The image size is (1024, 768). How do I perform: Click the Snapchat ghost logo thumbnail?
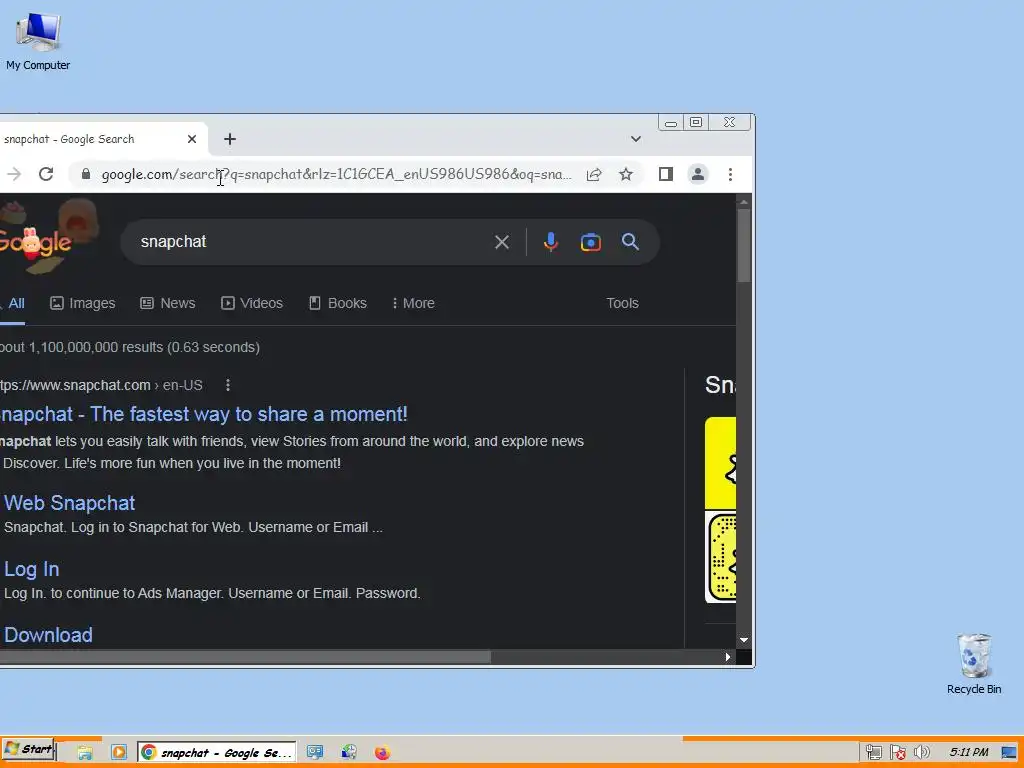point(720,463)
